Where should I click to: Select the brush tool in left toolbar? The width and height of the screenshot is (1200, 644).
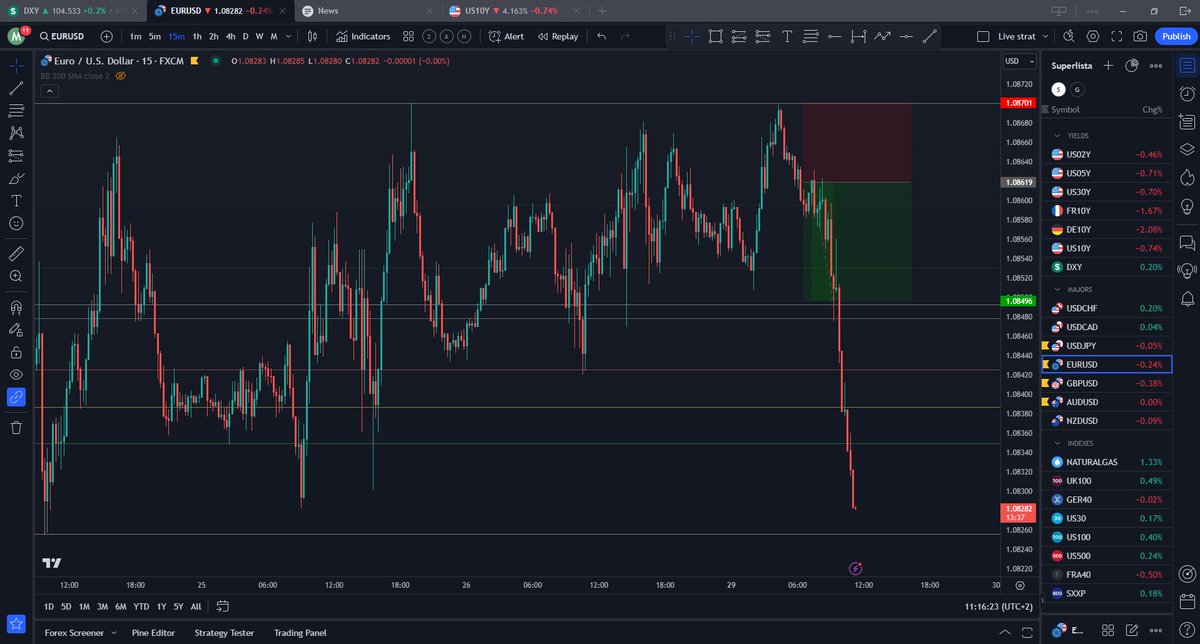(x=16, y=178)
